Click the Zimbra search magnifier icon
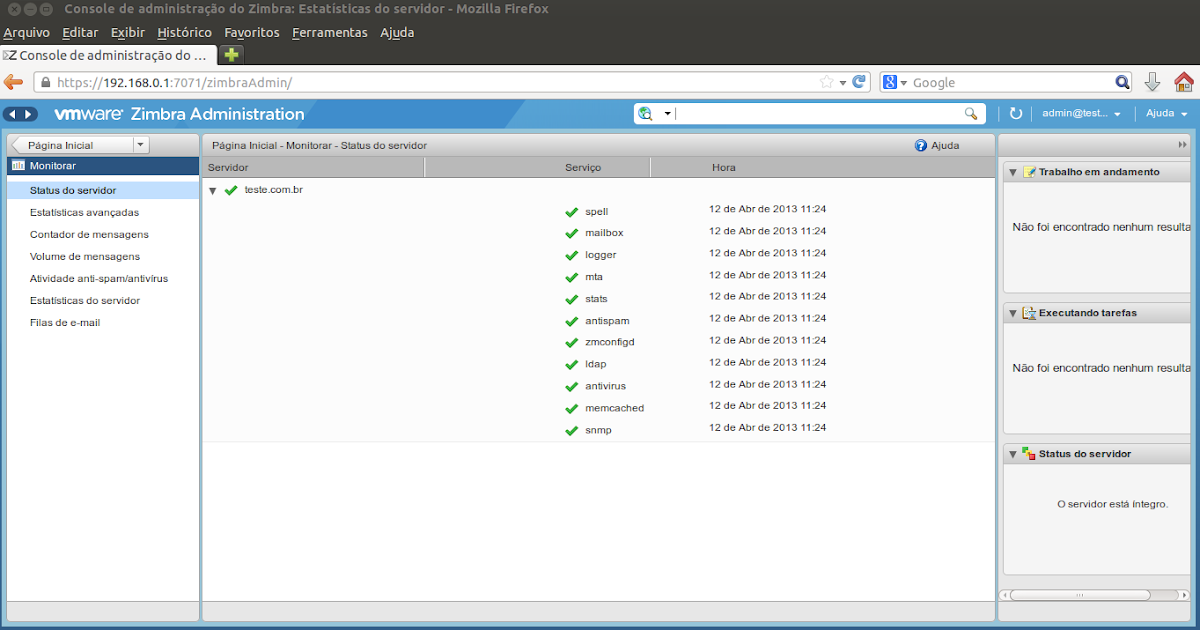1200x630 pixels. point(970,114)
